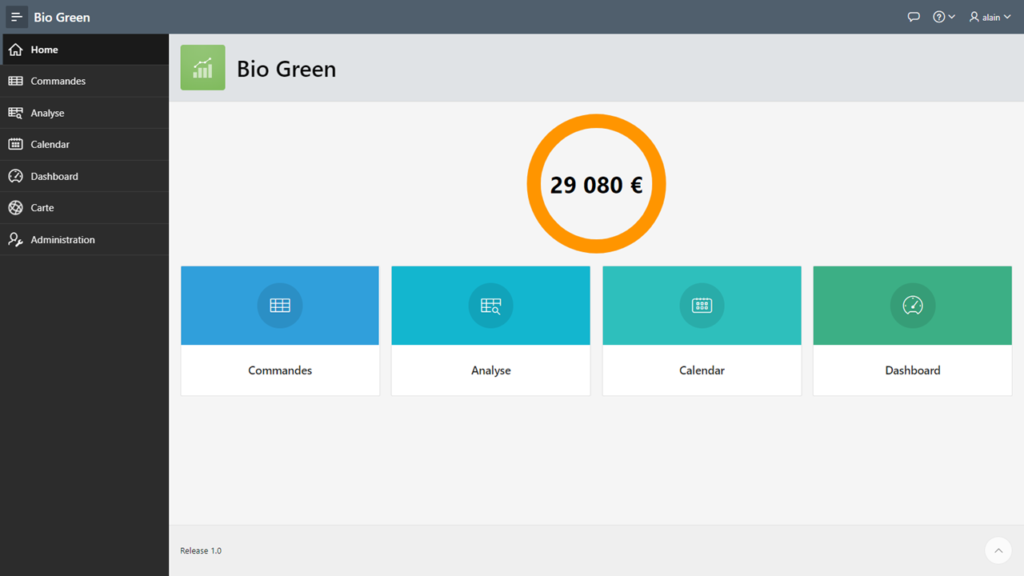The image size is (1024, 576).
Task: Click the Carte globe icon in the sidebar
Action: pos(16,208)
